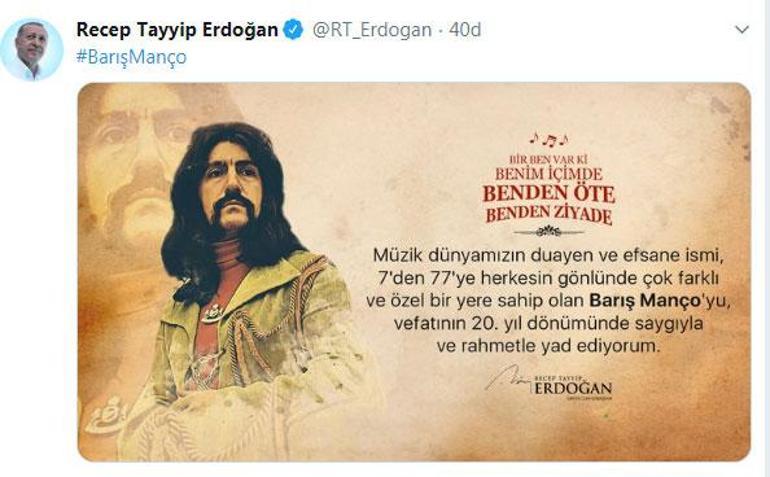The image size is (770, 477).
Task: Open the @RT_Erdogan handle link
Action: tap(372, 30)
